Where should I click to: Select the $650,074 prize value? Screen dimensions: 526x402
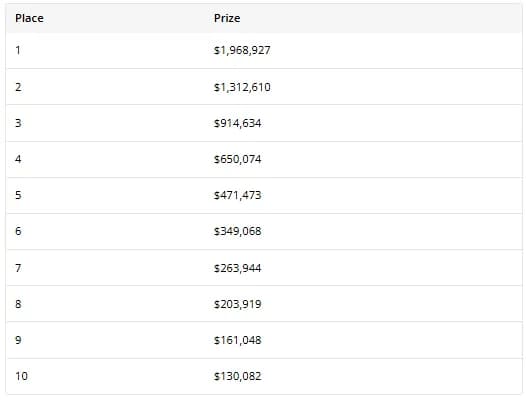click(238, 159)
